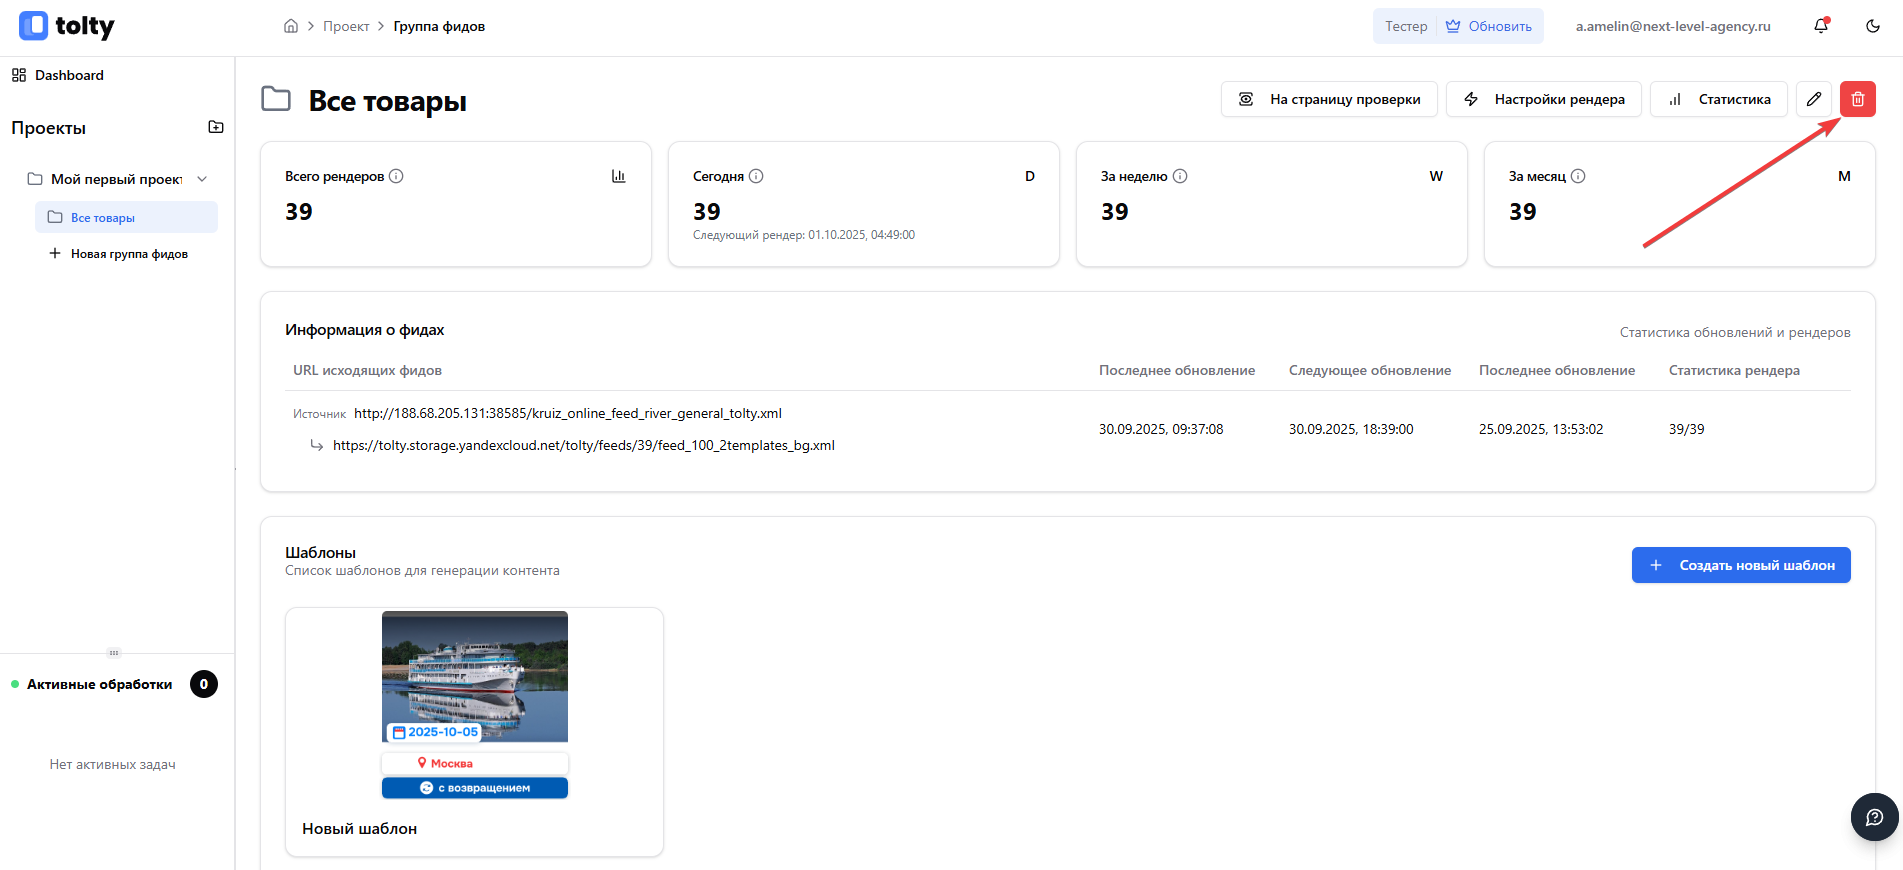Open Статистика button
This screenshot has width=1903, height=870.
point(1718,99)
